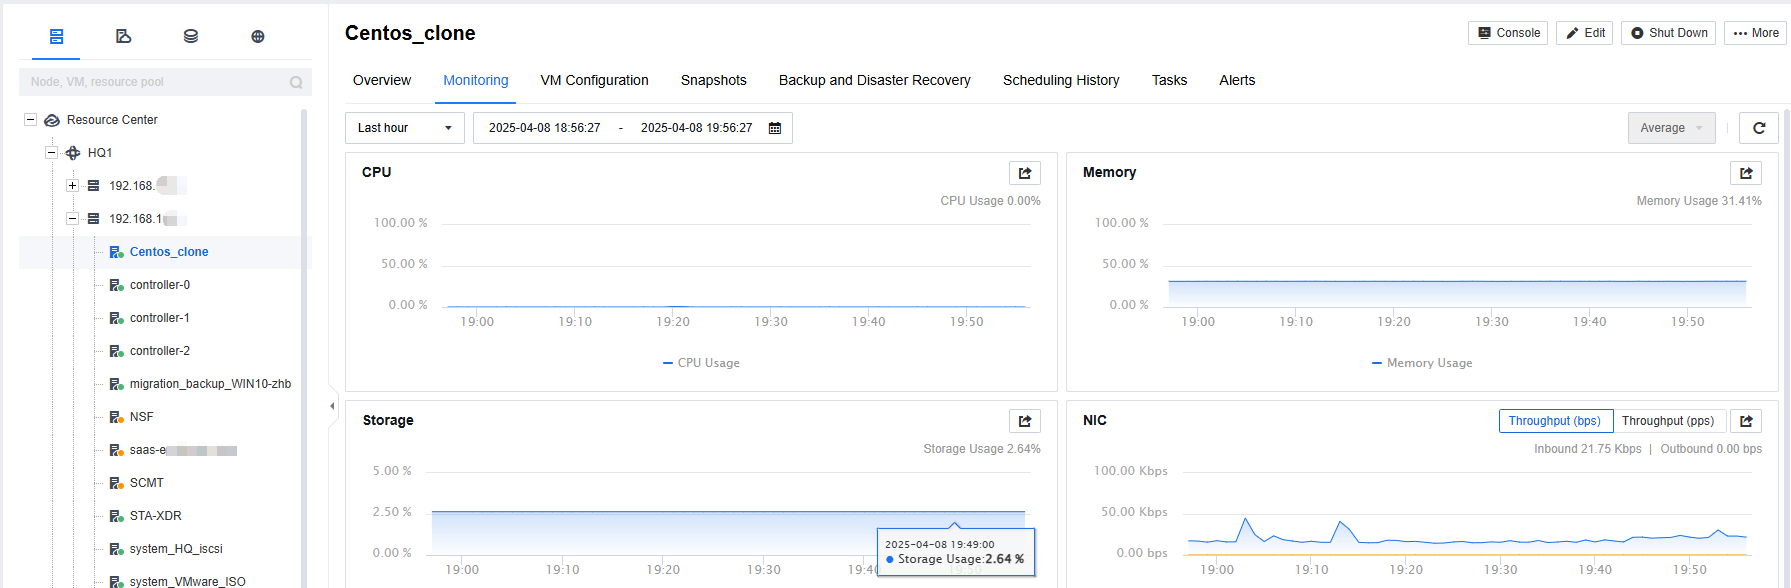Open the Alerts tab
Image resolution: width=1791 pixels, height=588 pixels.
(x=1237, y=80)
